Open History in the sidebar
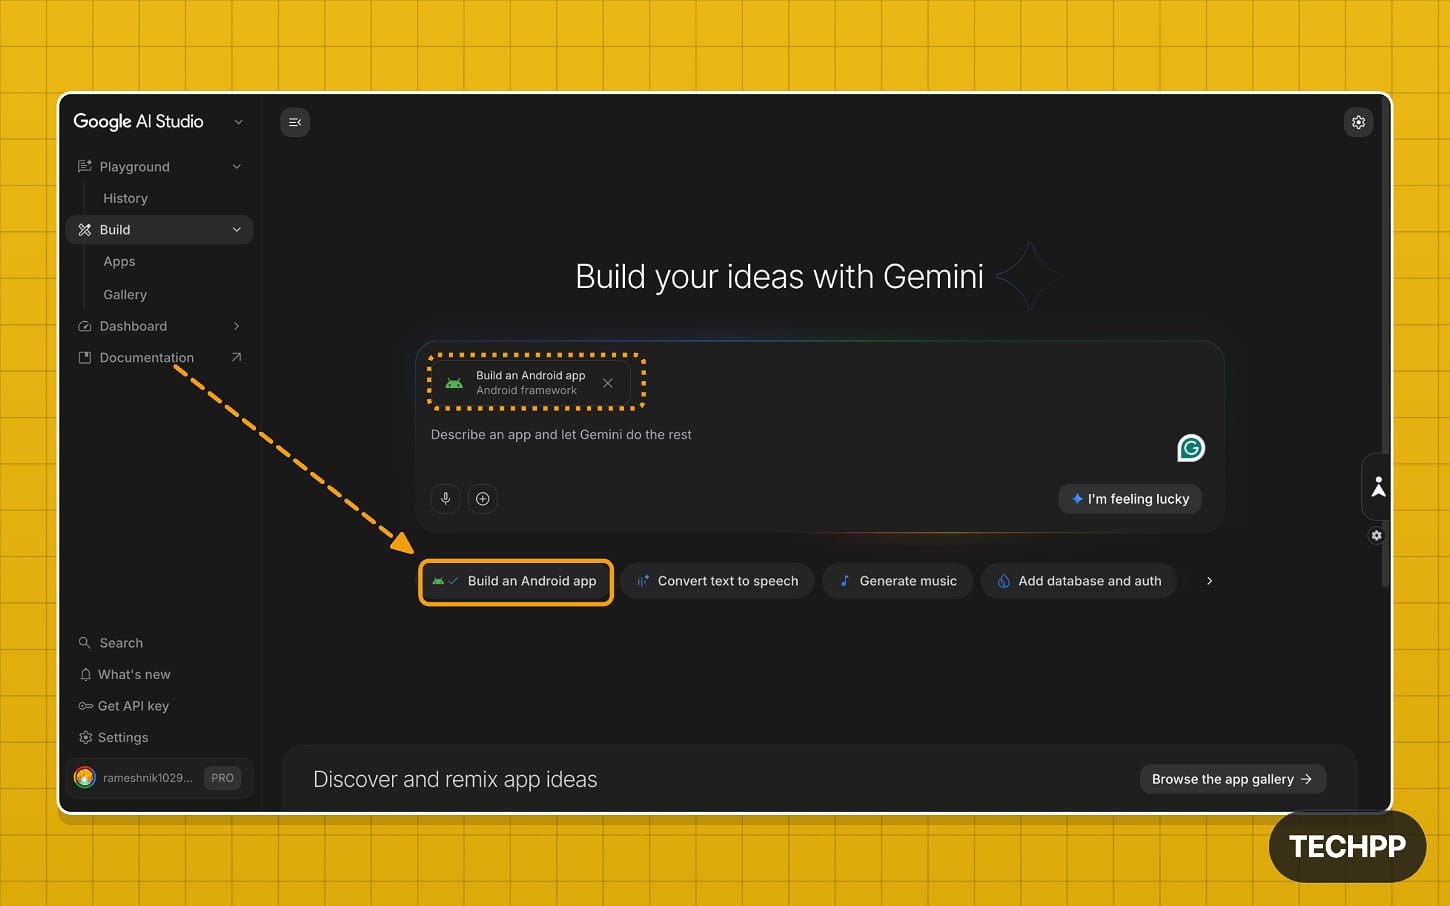 [x=125, y=198]
